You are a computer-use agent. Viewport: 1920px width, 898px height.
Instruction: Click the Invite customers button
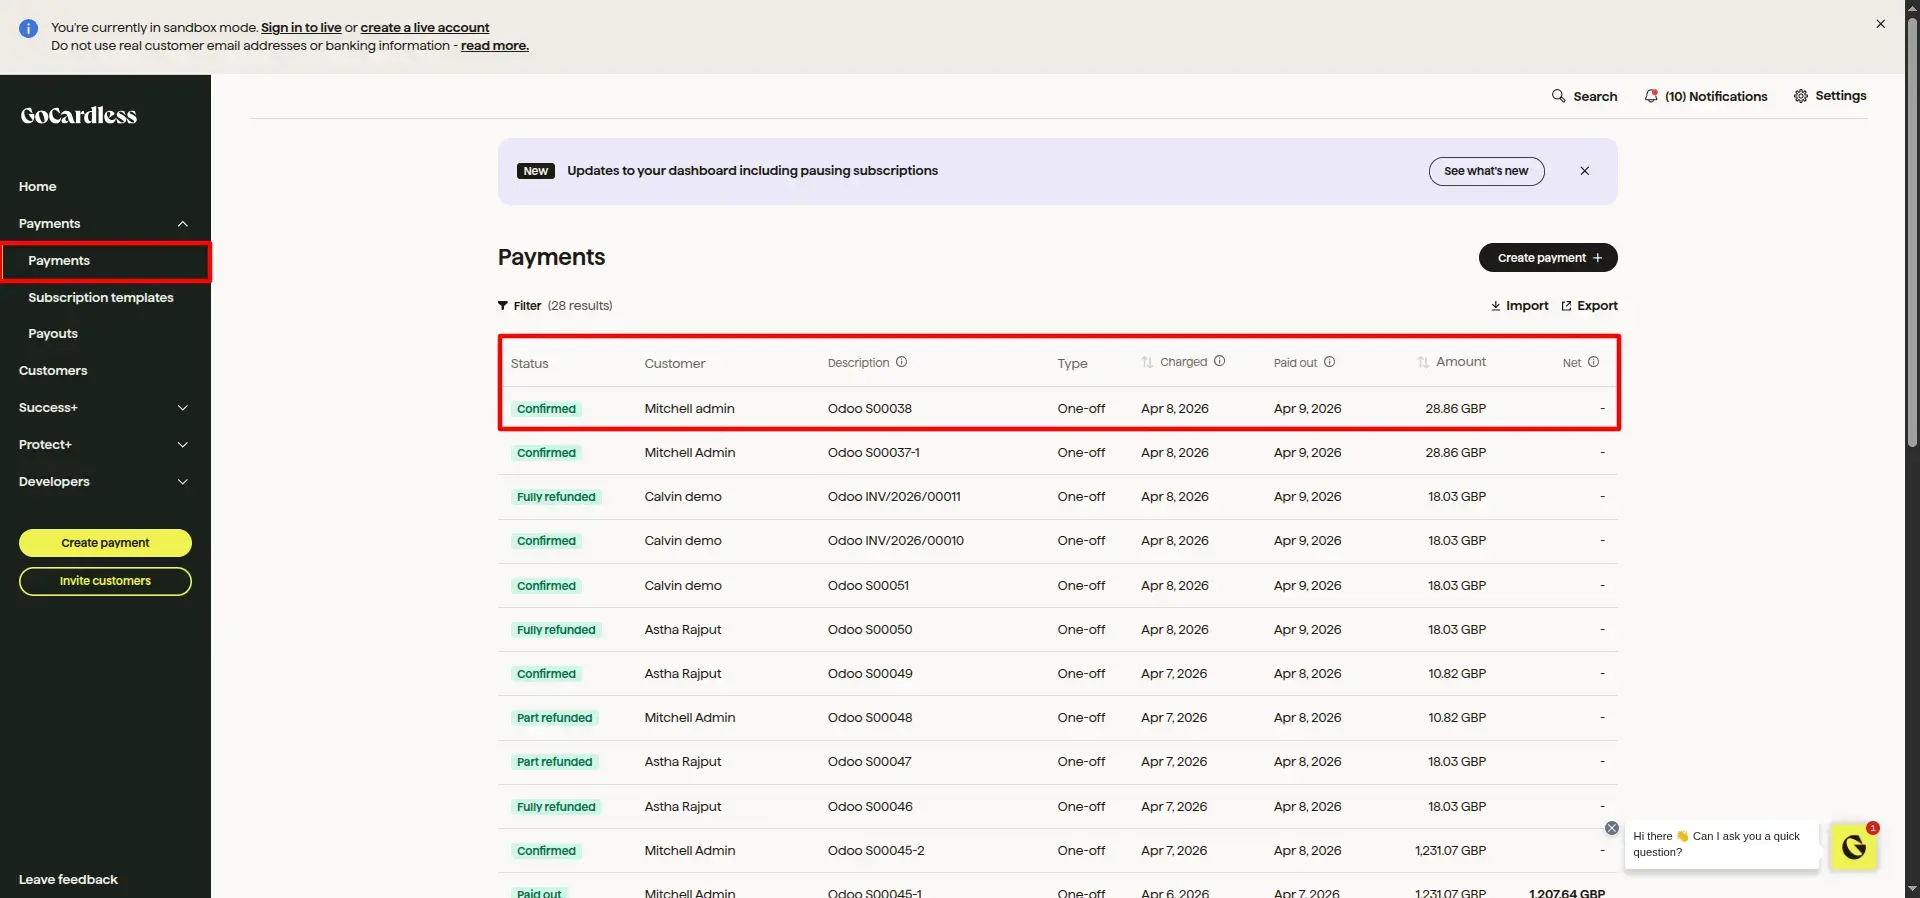coord(105,581)
